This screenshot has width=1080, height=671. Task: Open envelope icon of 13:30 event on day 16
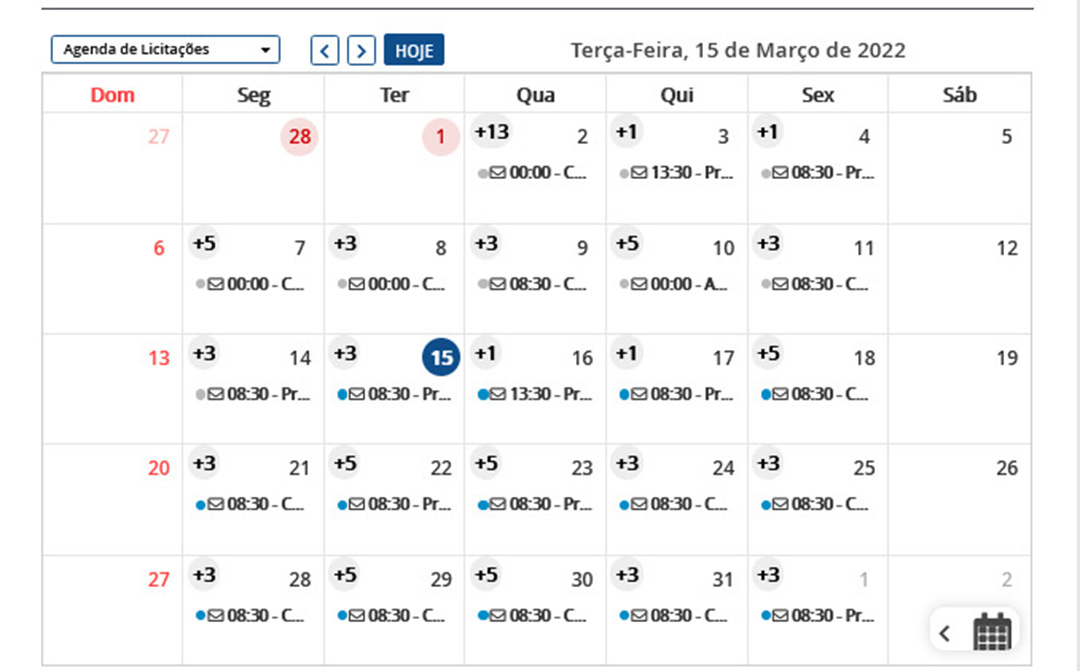coord(498,394)
